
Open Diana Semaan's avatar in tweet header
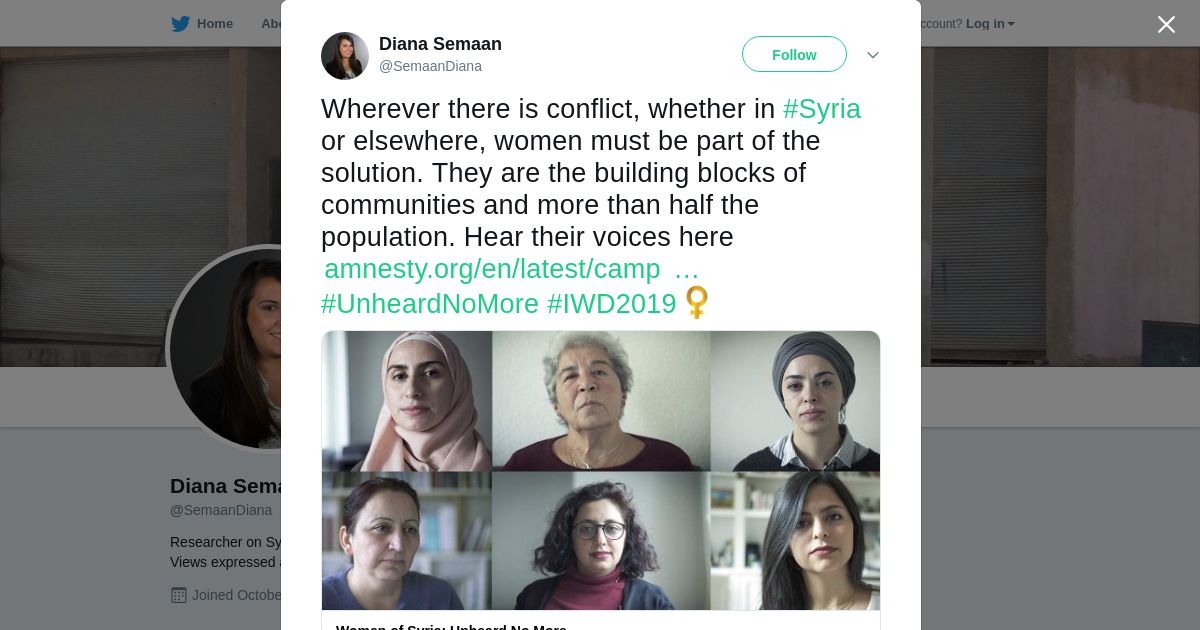tap(345, 56)
